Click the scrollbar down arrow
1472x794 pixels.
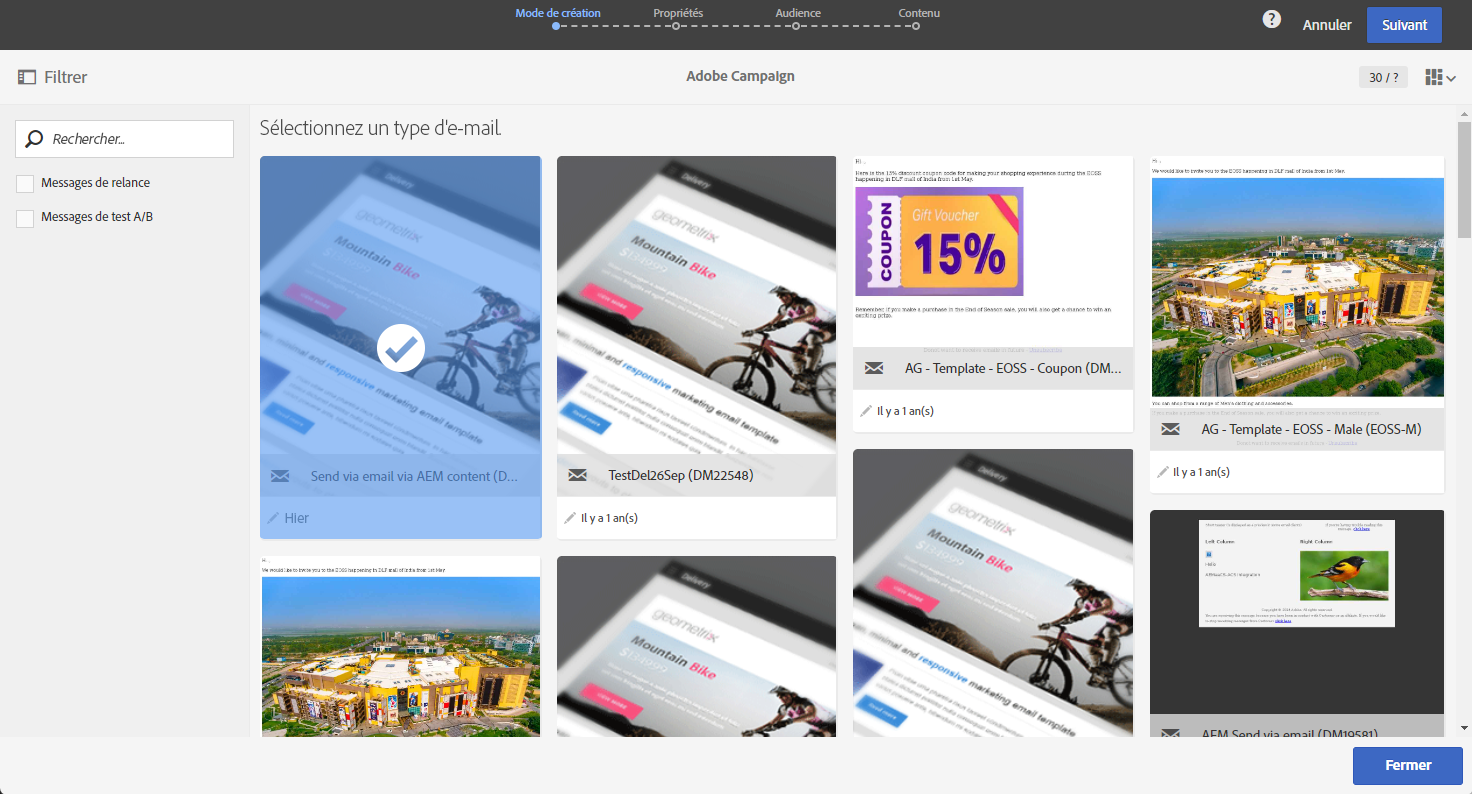[x=1464, y=728]
